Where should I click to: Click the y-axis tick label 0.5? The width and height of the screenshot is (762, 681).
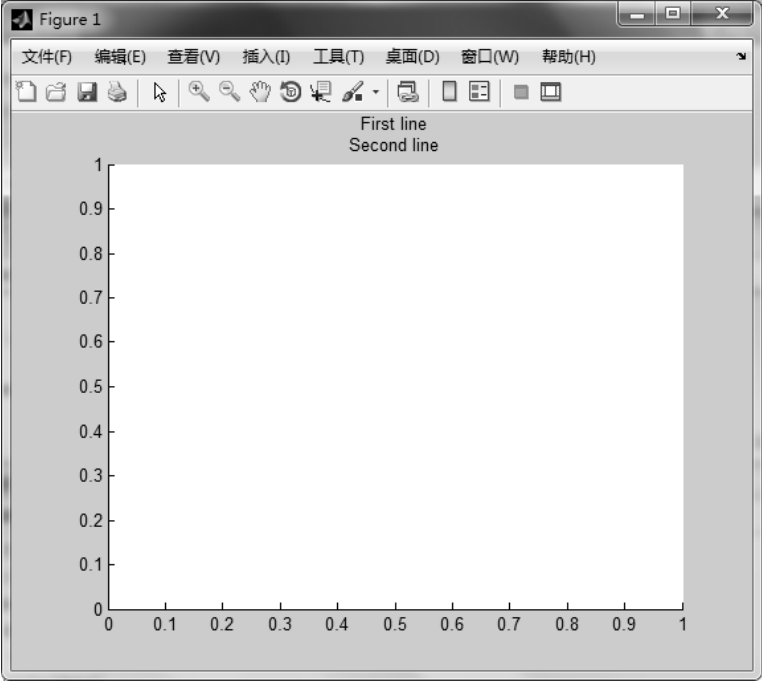pos(91,387)
